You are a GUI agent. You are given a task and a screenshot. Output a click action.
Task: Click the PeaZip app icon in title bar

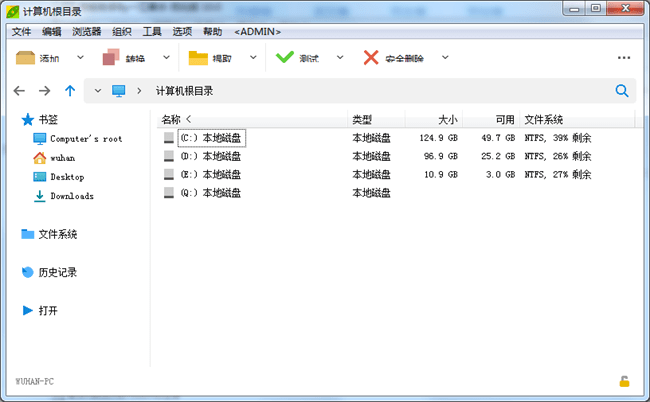(13, 12)
